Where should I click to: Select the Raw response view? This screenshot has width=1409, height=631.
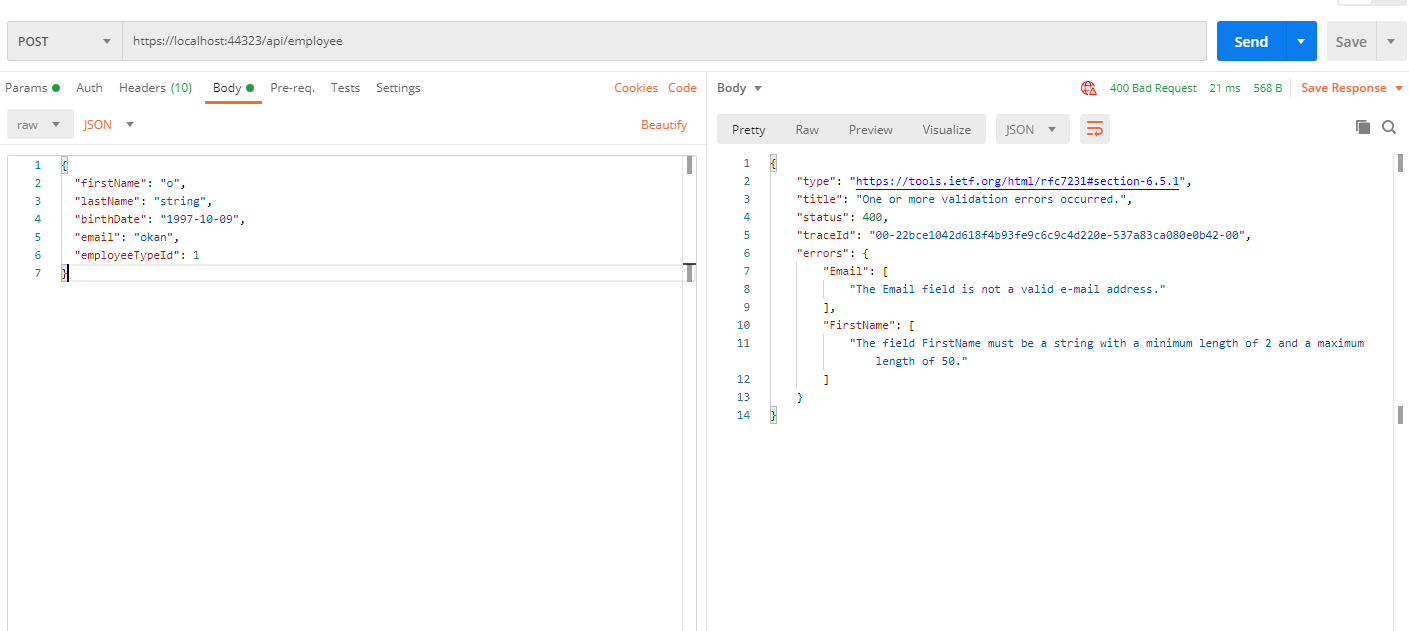coord(807,130)
